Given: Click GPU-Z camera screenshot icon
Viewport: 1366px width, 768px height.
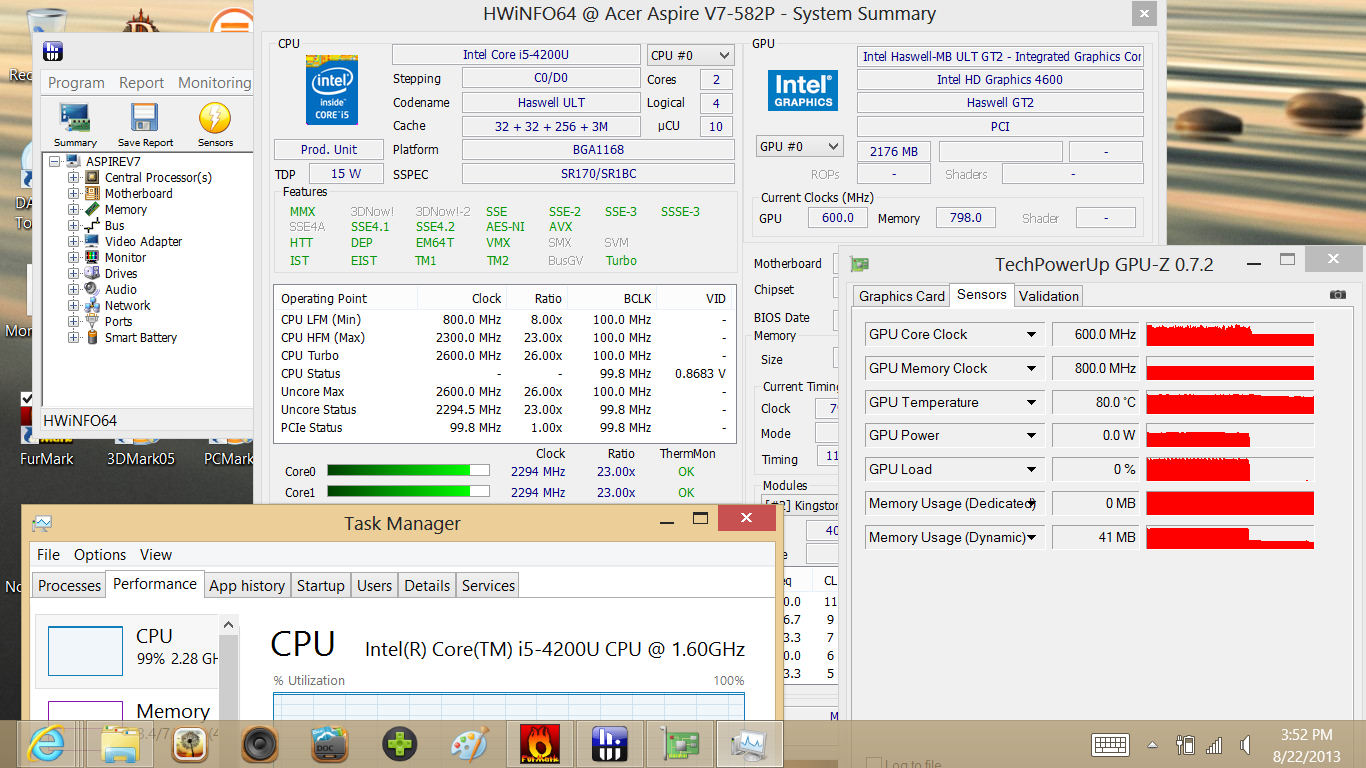Looking at the screenshot, I should [1337, 295].
